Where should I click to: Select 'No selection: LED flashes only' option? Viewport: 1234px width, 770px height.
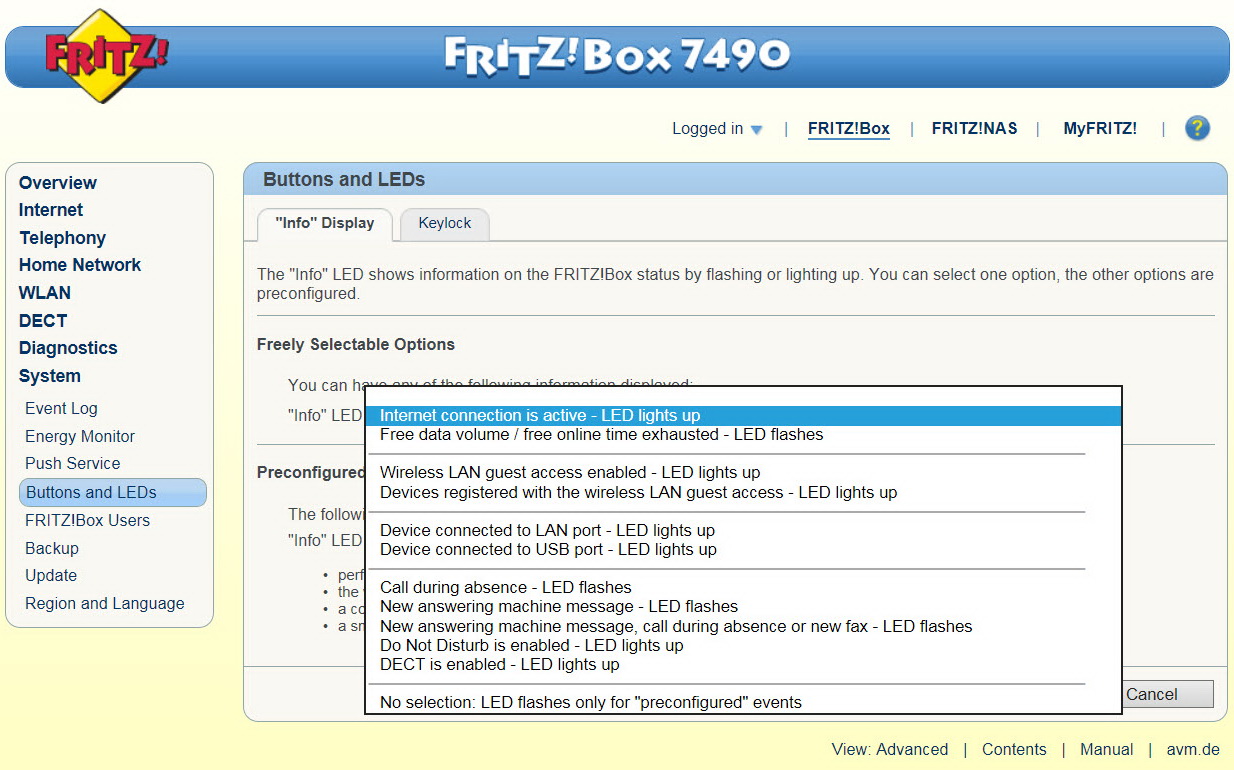(x=743, y=702)
